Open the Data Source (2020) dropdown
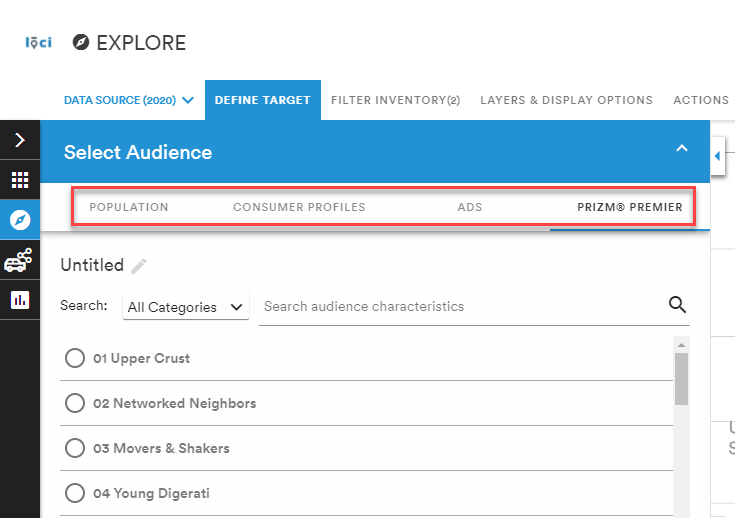735x518 pixels. coord(129,100)
